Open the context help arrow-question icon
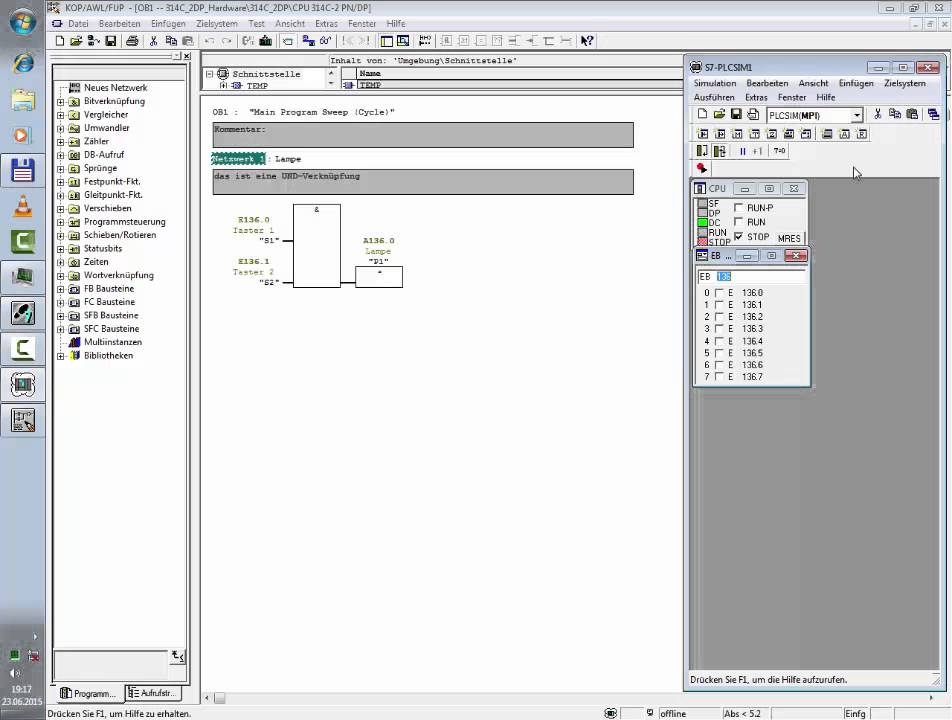 click(586, 41)
